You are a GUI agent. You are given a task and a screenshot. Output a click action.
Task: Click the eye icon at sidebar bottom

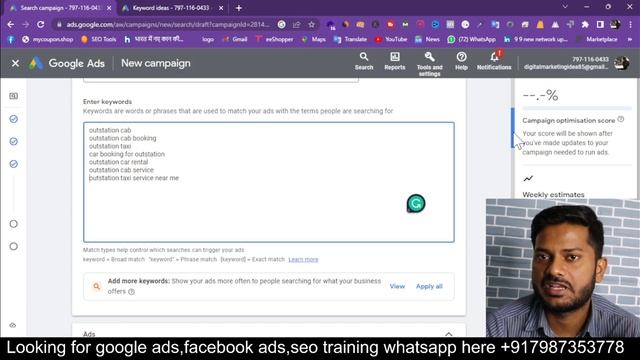point(13,325)
